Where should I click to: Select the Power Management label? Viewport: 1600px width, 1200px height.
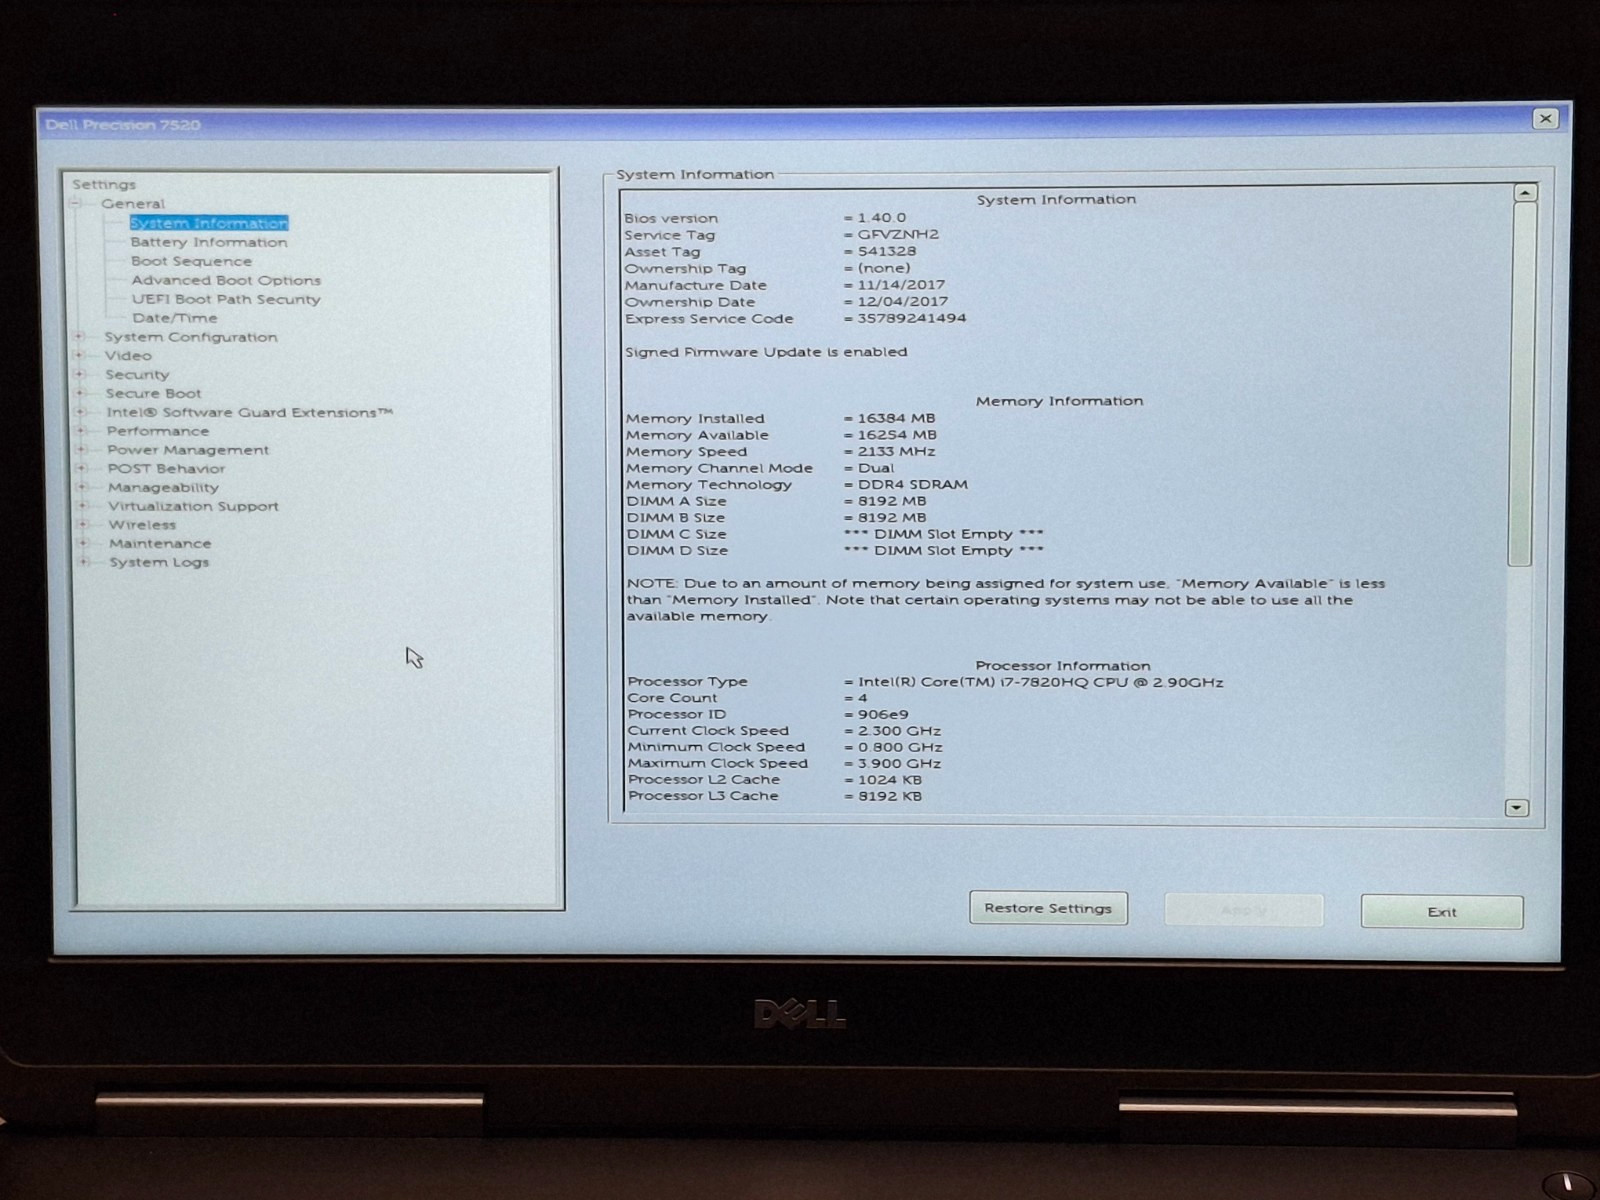188,450
